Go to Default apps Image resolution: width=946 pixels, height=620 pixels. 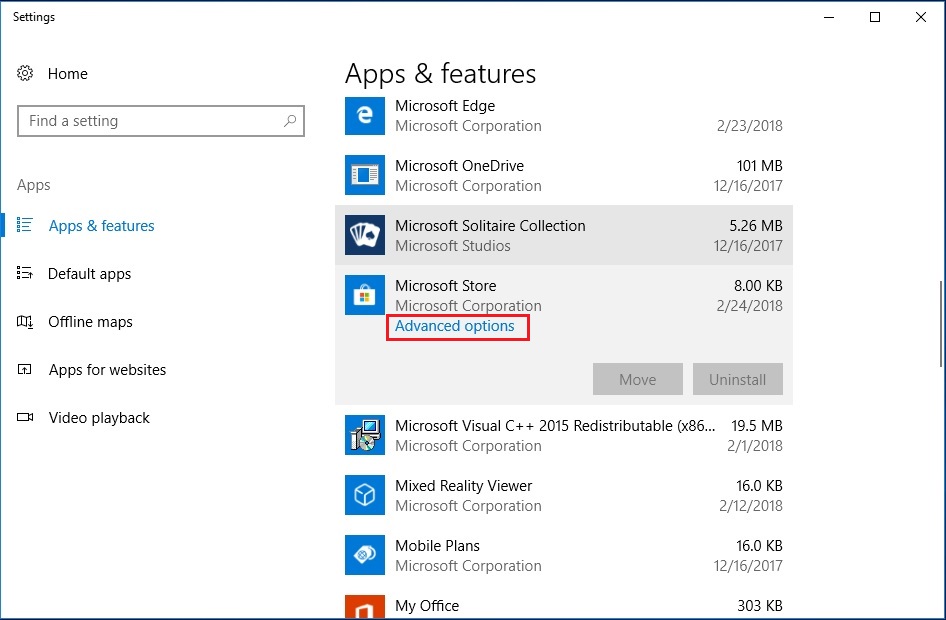[89, 274]
